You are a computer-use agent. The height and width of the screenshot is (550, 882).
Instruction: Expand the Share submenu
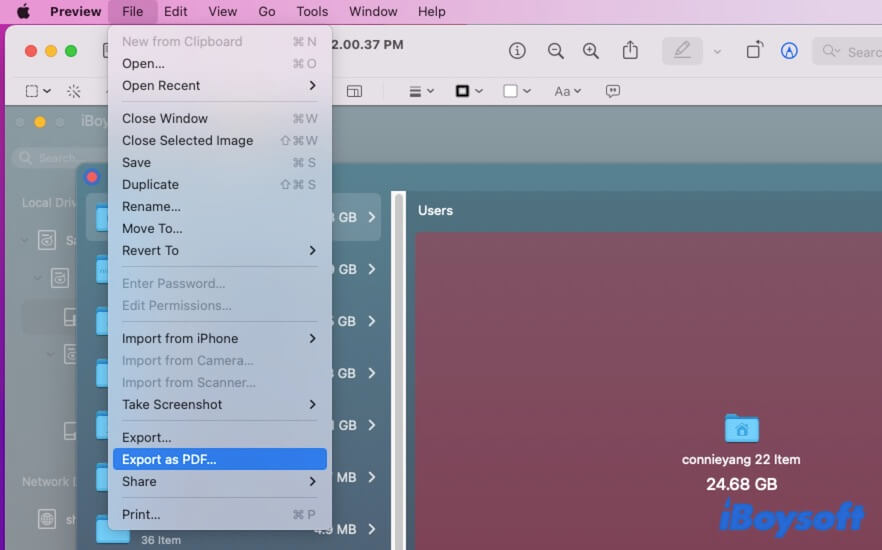(219, 481)
